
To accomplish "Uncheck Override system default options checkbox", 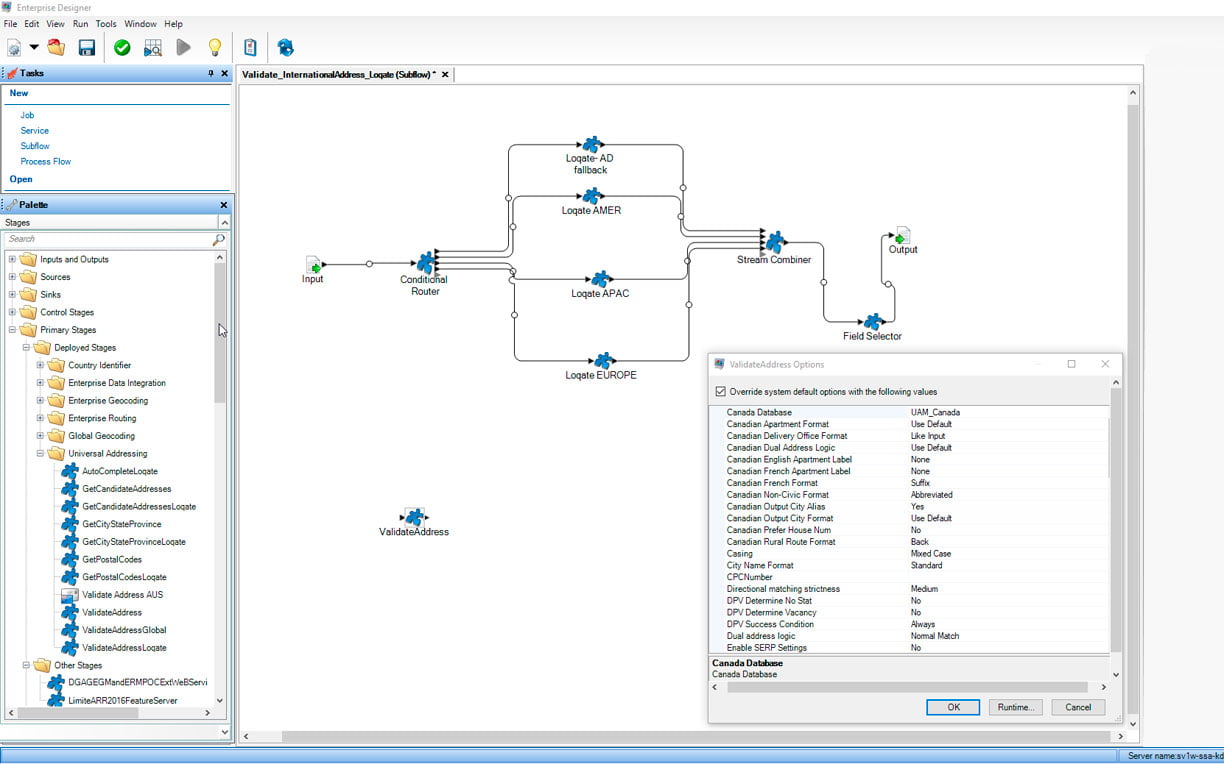I will (x=721, y=392).
